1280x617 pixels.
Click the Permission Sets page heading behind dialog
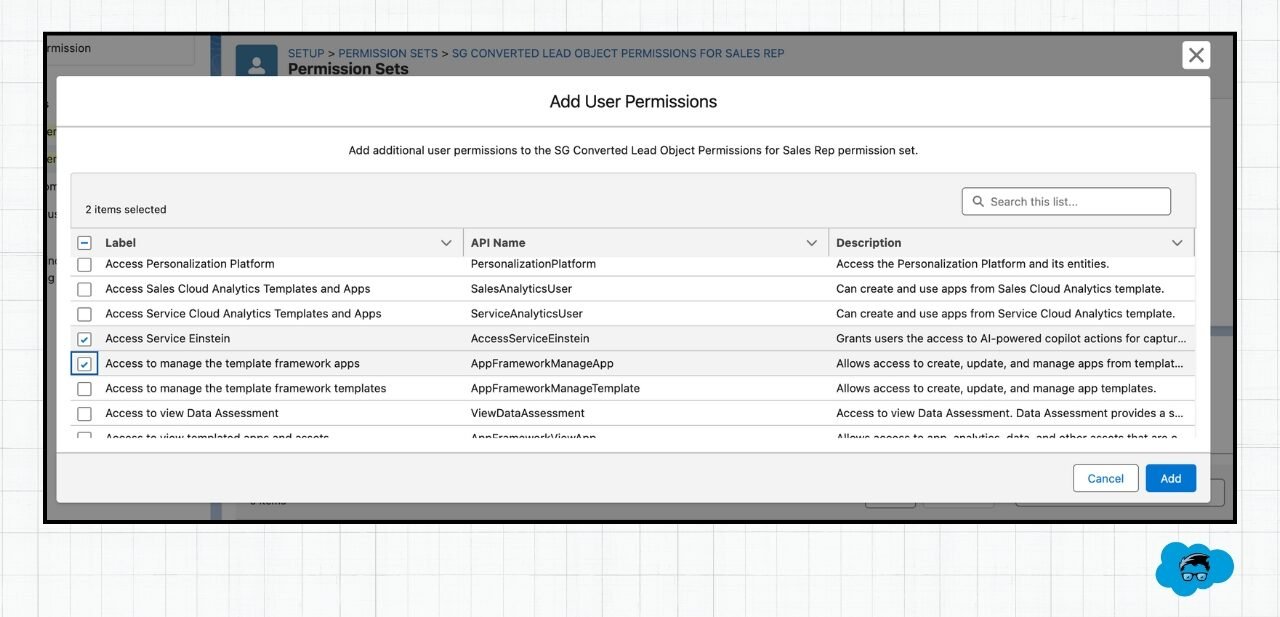348,69
